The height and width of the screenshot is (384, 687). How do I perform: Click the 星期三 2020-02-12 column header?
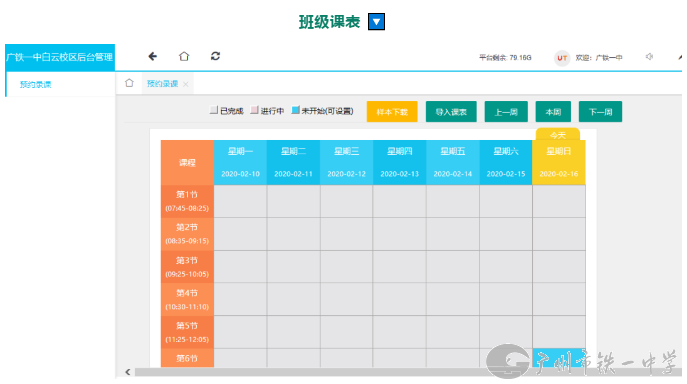[347, 162]
